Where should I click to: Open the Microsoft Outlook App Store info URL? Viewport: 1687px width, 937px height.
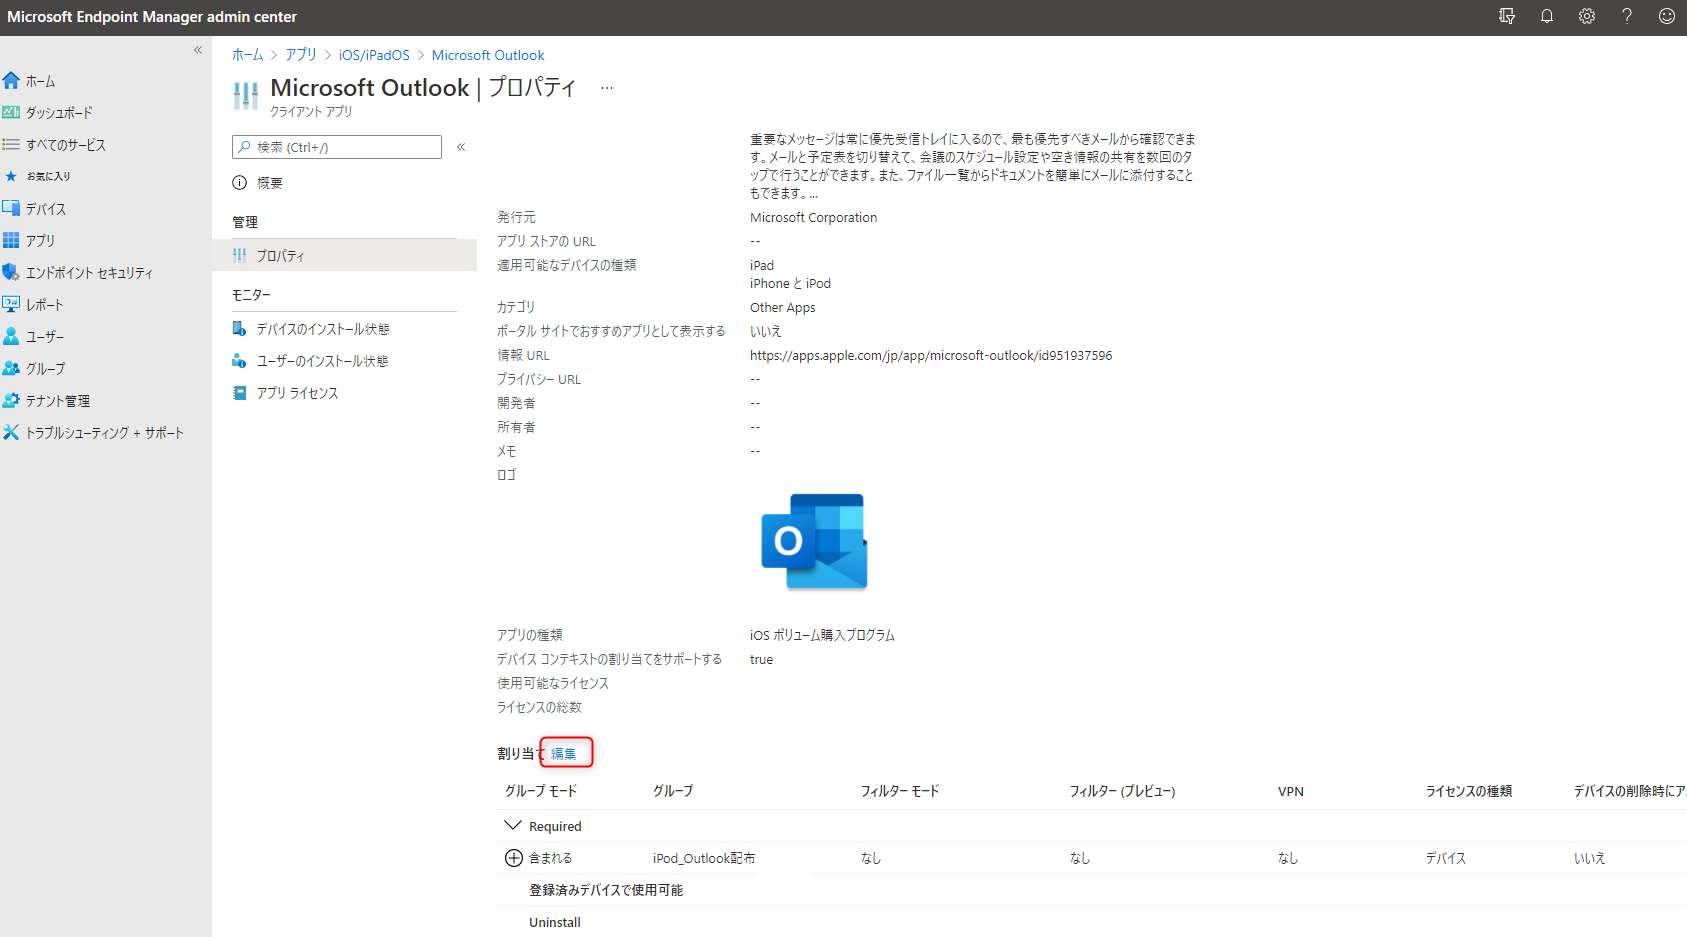point(931,355)
